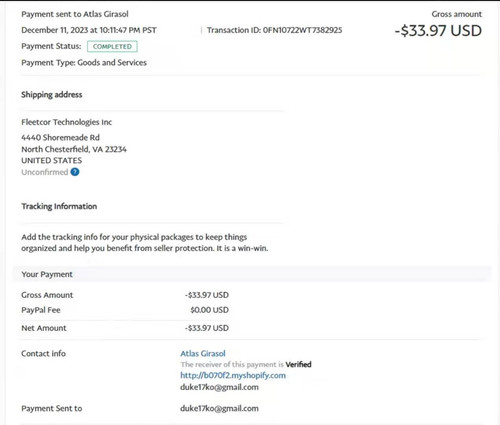This screenshot has height=425, width=500.
Task: Click the Net Amount -$33.97 USD value
Action: point(207,328)
